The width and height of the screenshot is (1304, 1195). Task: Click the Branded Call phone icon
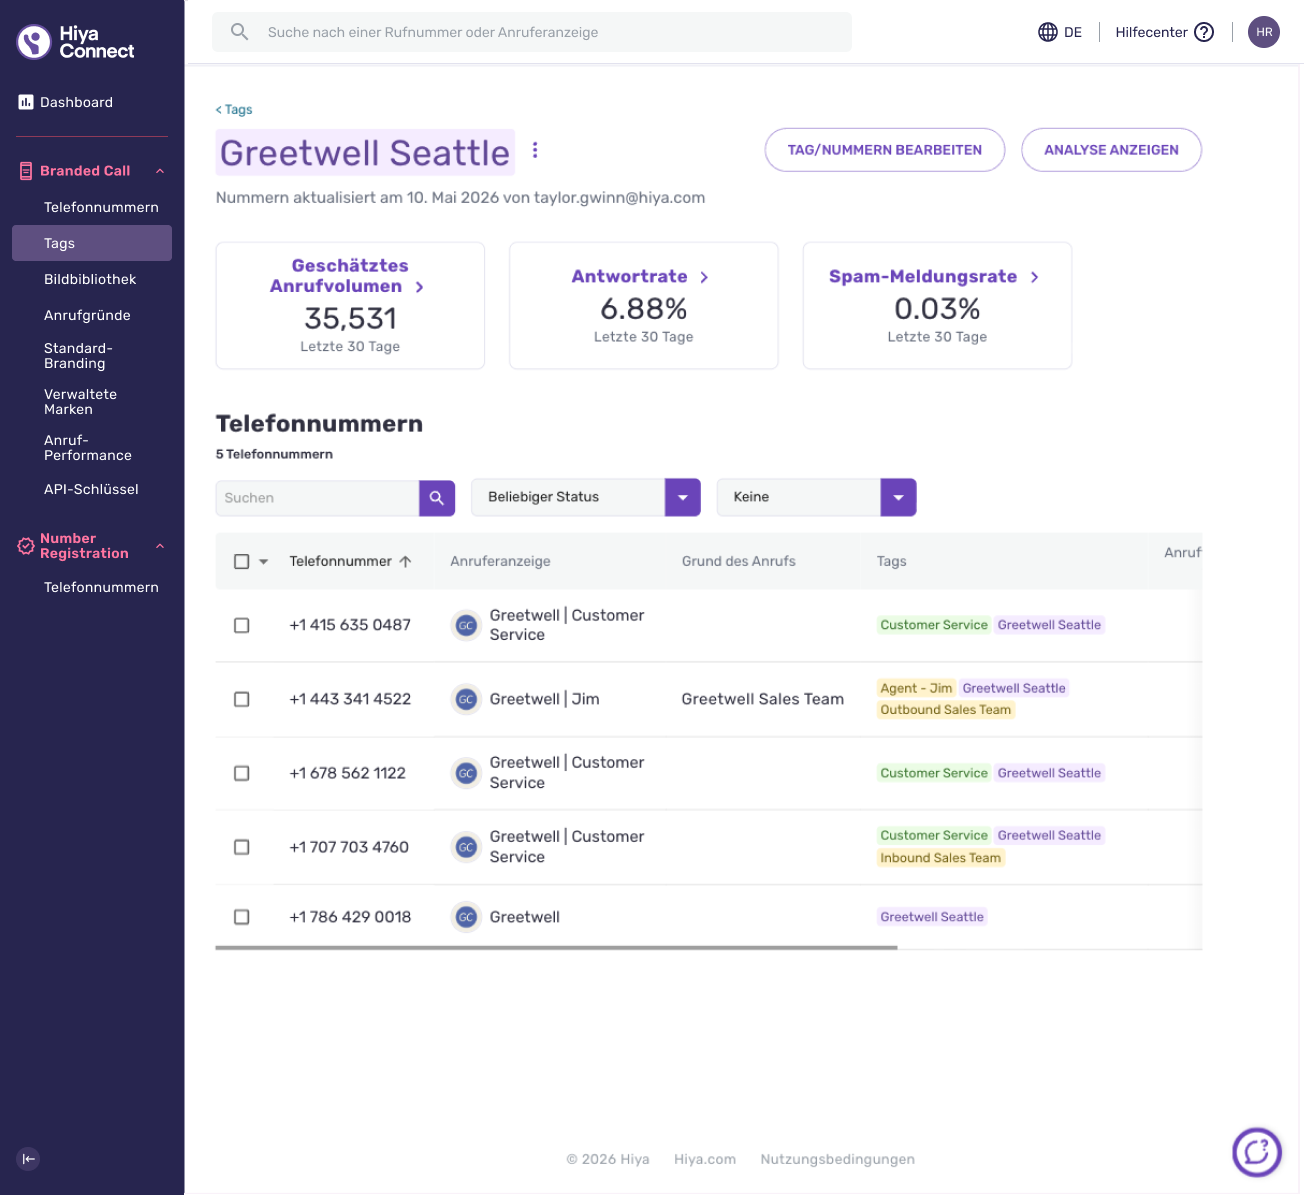[26, 171]
